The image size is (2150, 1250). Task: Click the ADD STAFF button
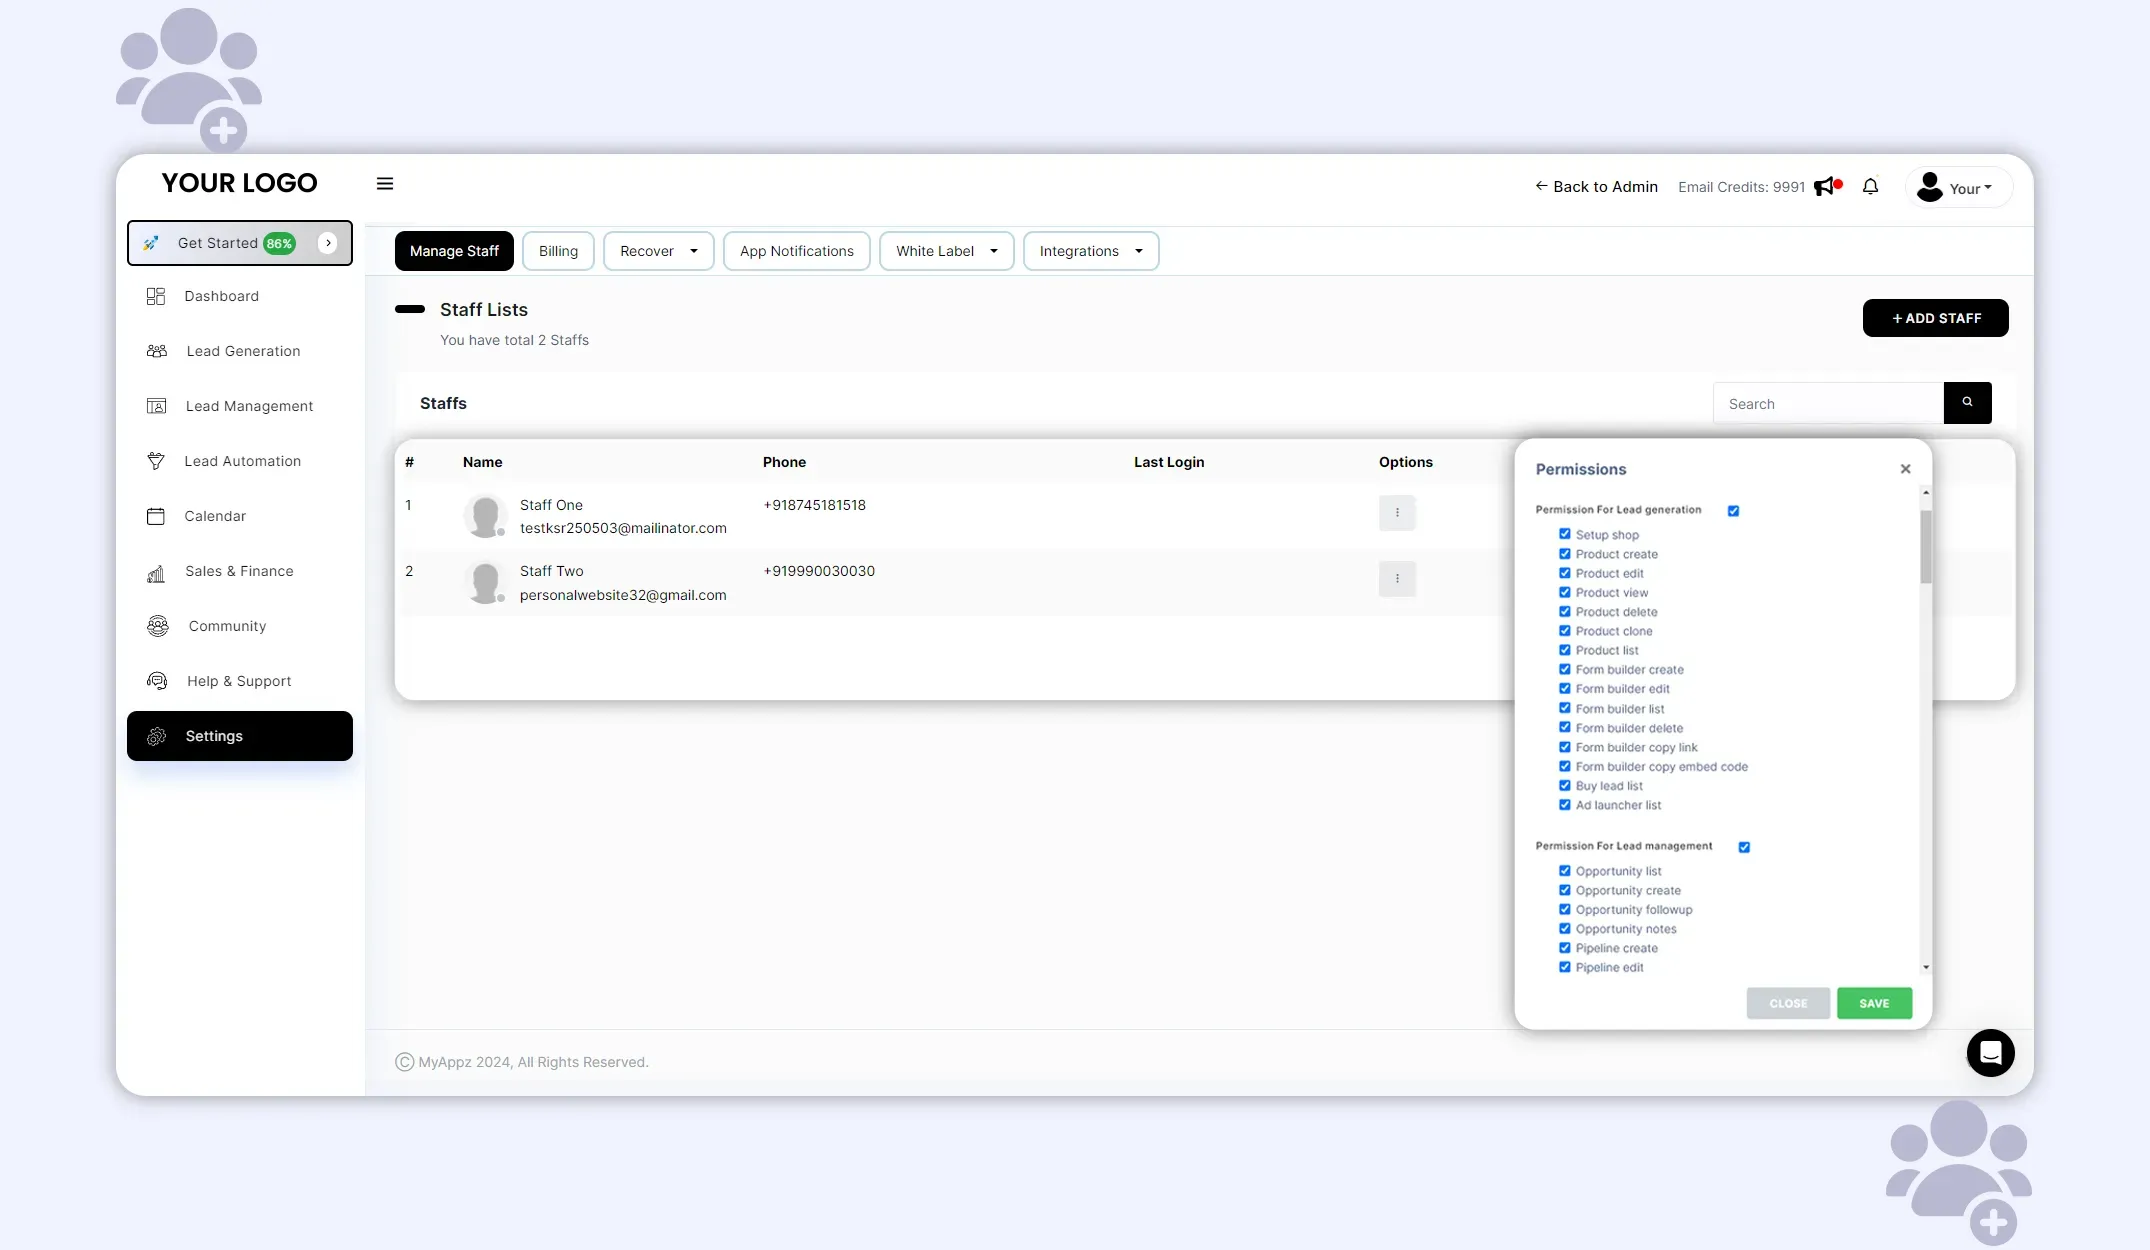pyautogui.click(x=1935, y=318)
